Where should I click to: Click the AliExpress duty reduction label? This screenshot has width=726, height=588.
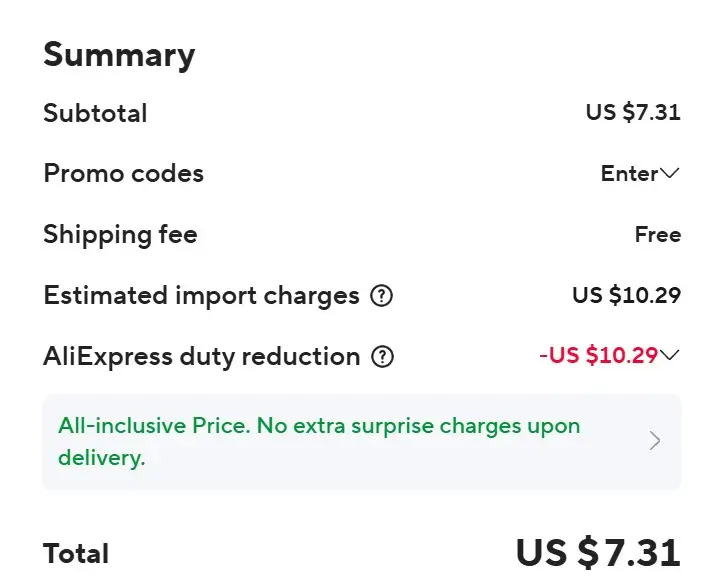202,357
